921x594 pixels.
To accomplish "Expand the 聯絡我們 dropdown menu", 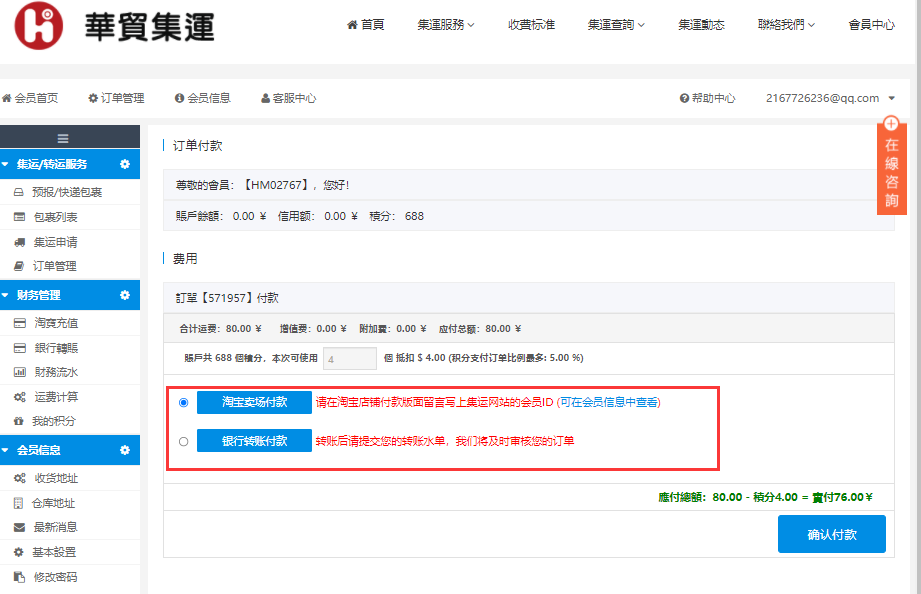I will tap(786, 25).
